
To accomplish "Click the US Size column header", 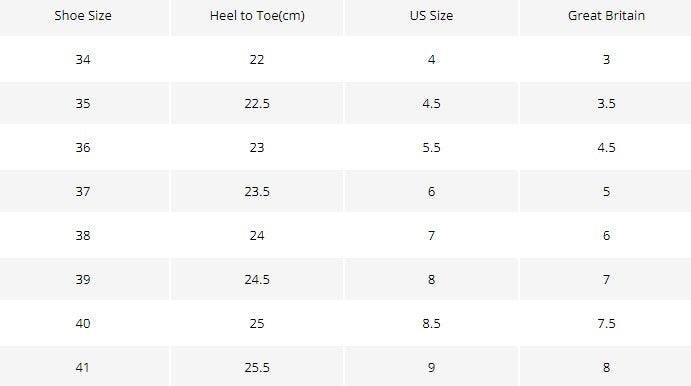I will click(431, 16).
